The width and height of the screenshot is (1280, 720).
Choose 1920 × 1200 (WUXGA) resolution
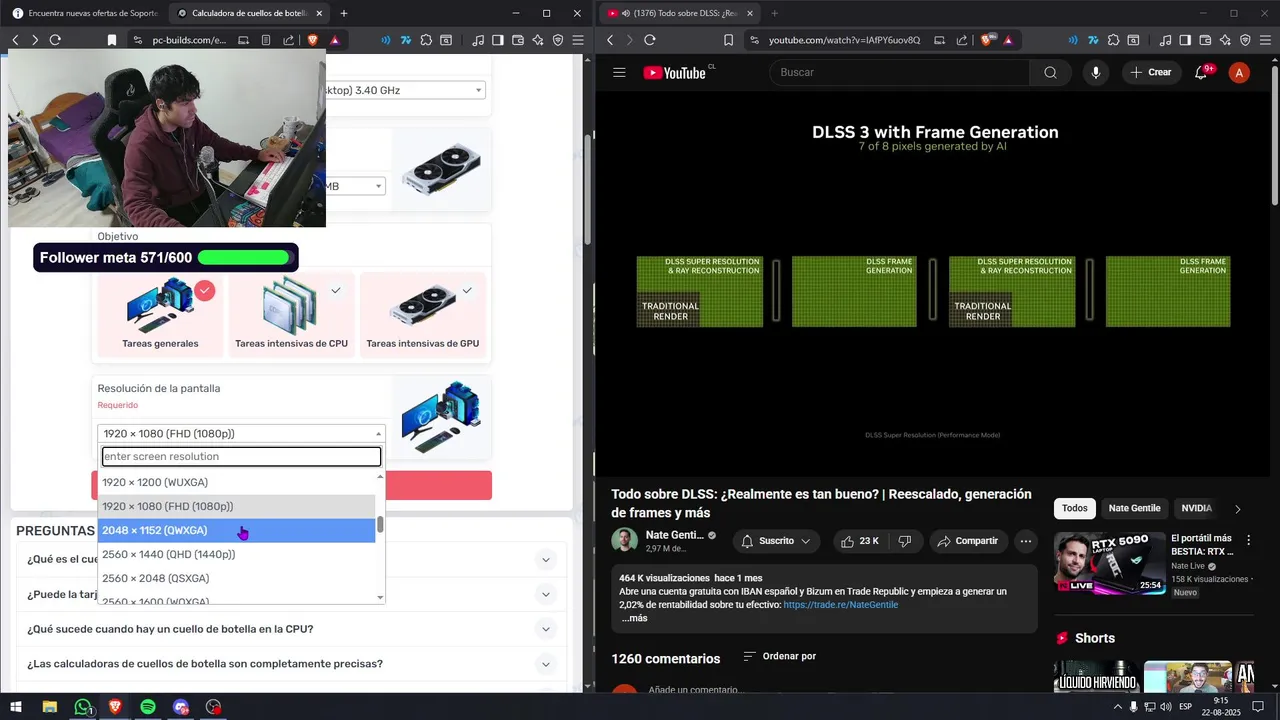pyautogui.click(x=236, y=482)
